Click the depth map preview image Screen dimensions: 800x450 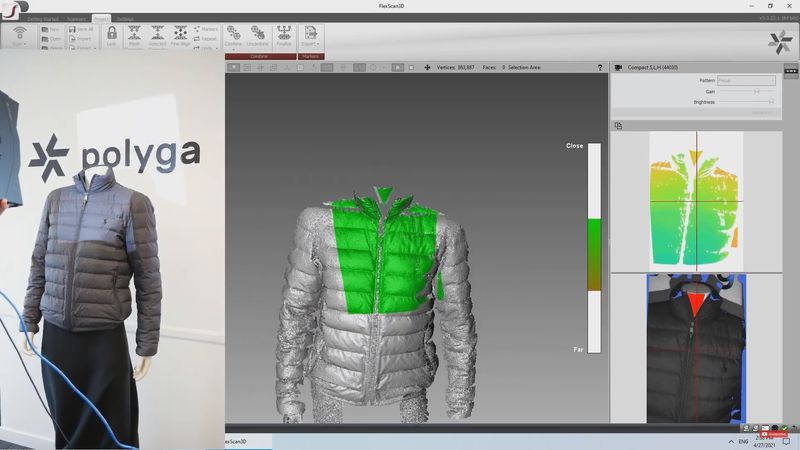[x=696, y=200]
